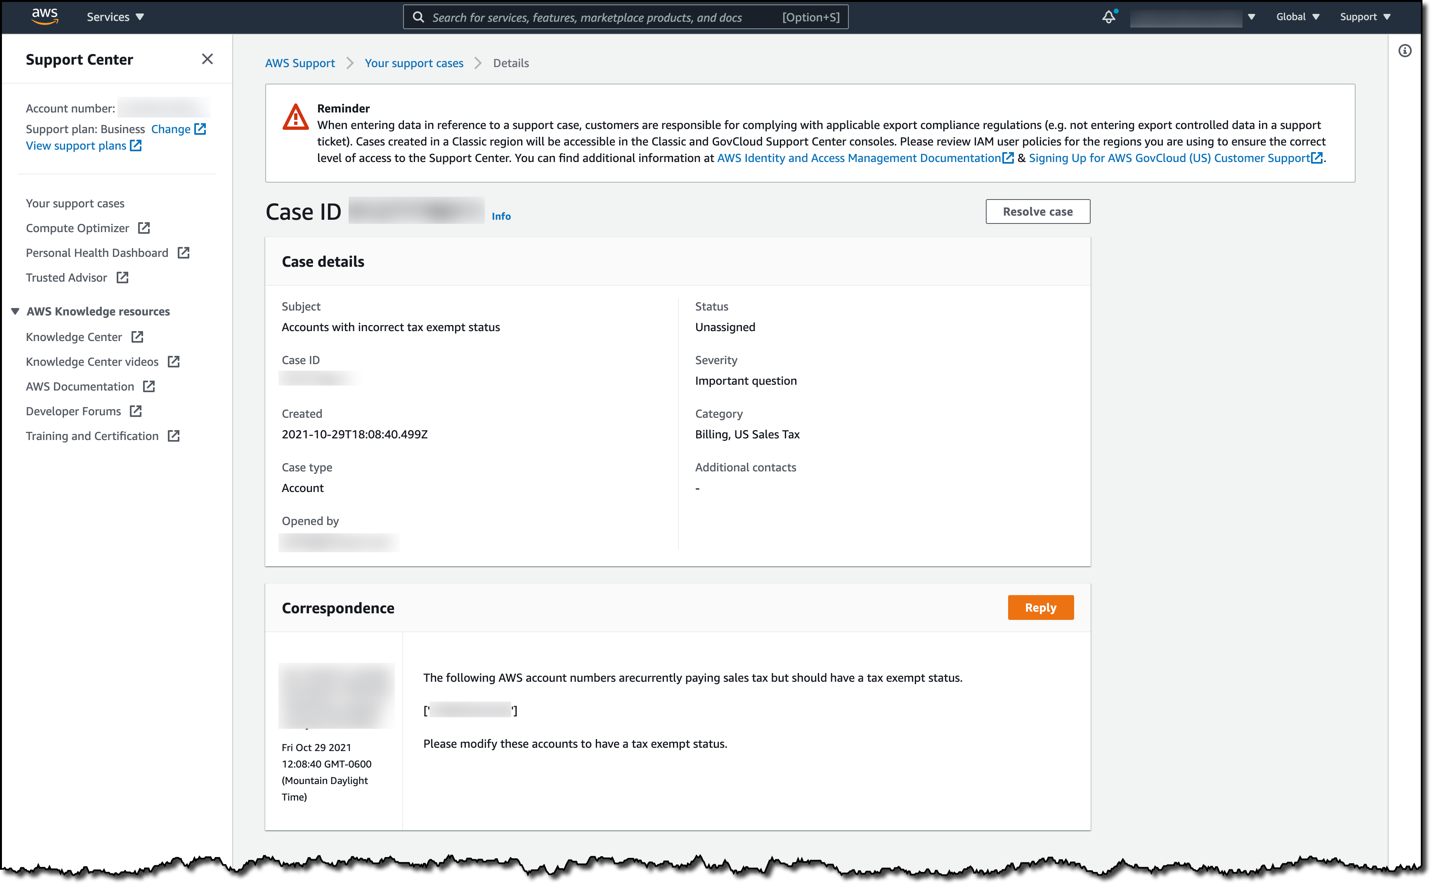
Task: Click external link icon beside Trusted Advisor
Action: click(122, 278)
